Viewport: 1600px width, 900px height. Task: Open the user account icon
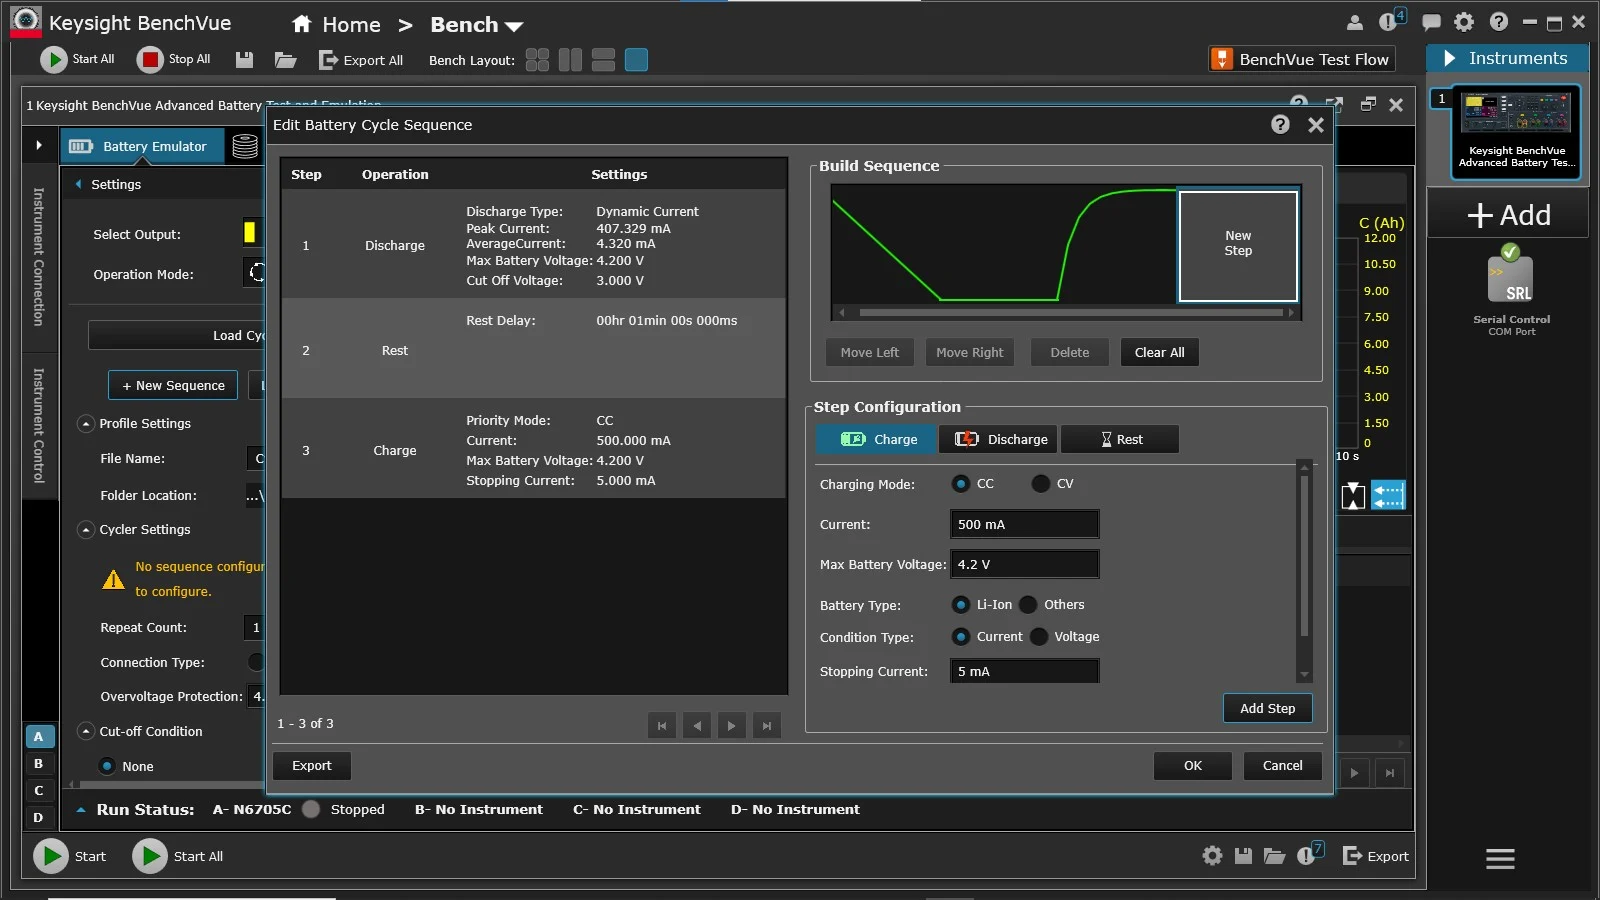(x=1355, y=22)
